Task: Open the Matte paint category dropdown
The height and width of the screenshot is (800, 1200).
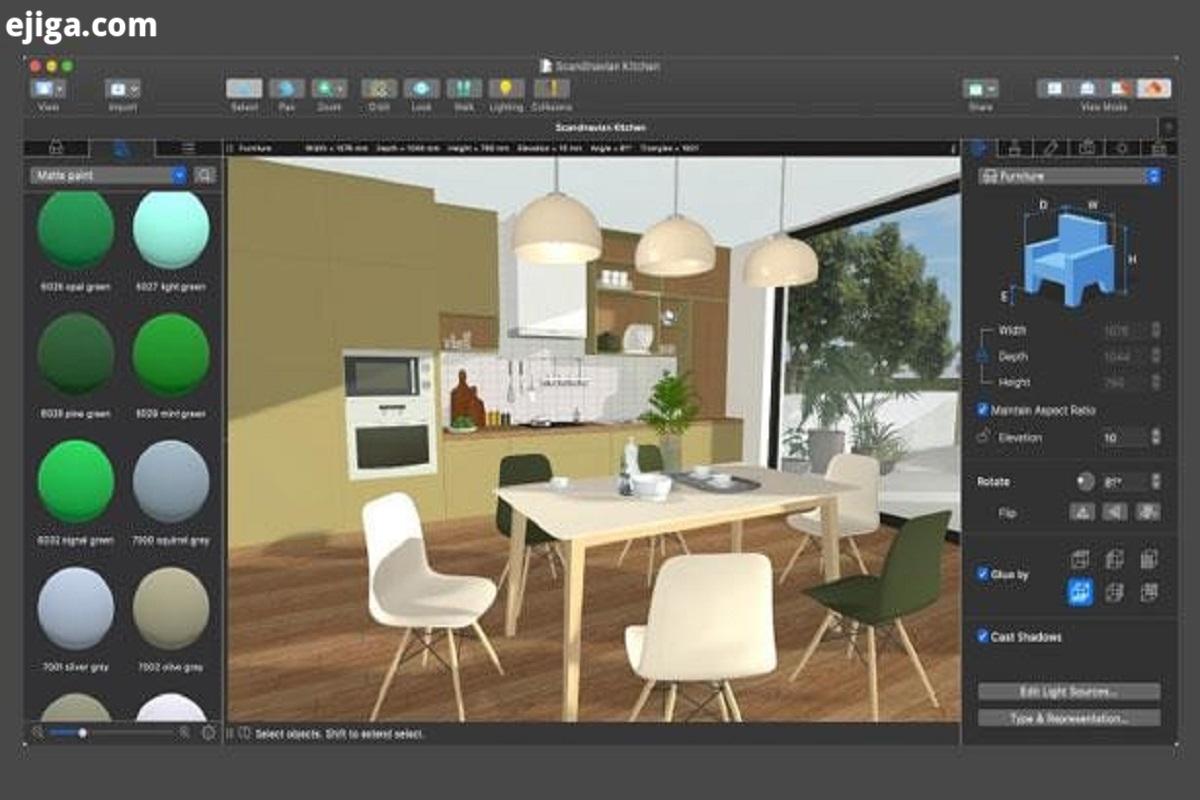Action: point(108,175)
